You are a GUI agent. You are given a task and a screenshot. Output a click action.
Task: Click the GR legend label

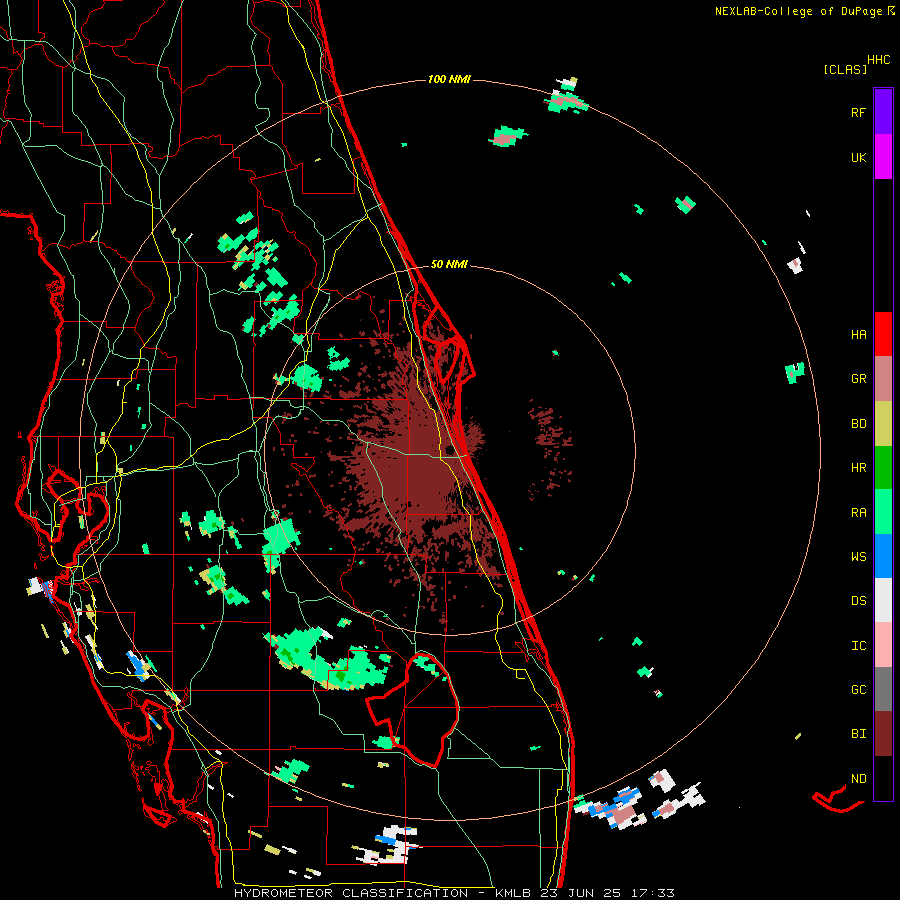click(x=858, y=379)
